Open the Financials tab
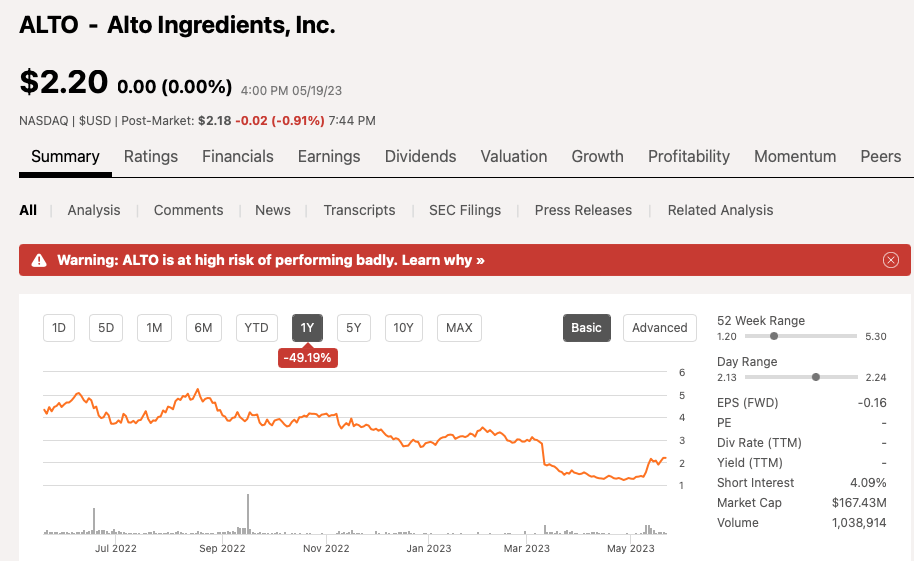Image resolution: width=914 pixels, height=561 pixels. 238,157
